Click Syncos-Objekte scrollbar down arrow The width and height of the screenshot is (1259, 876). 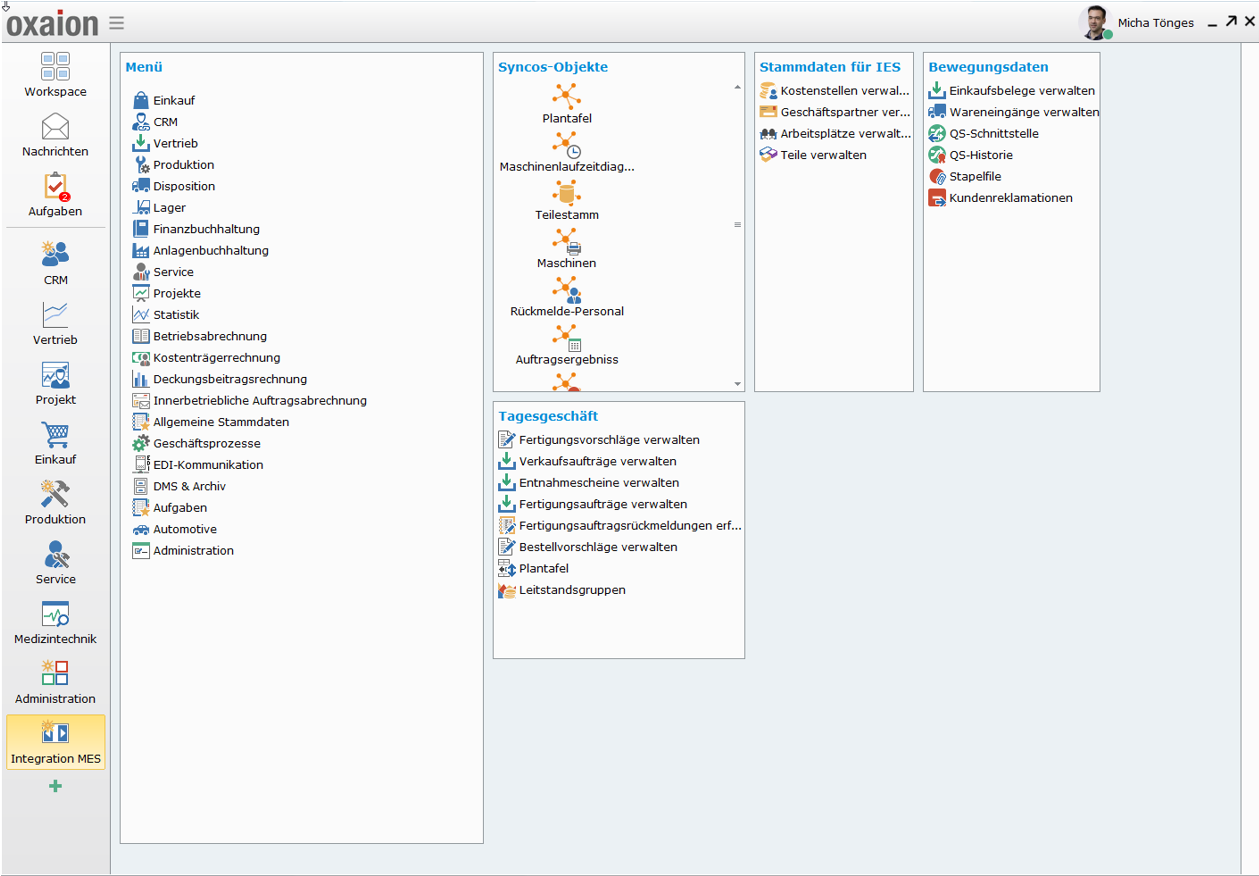[738, 384]
